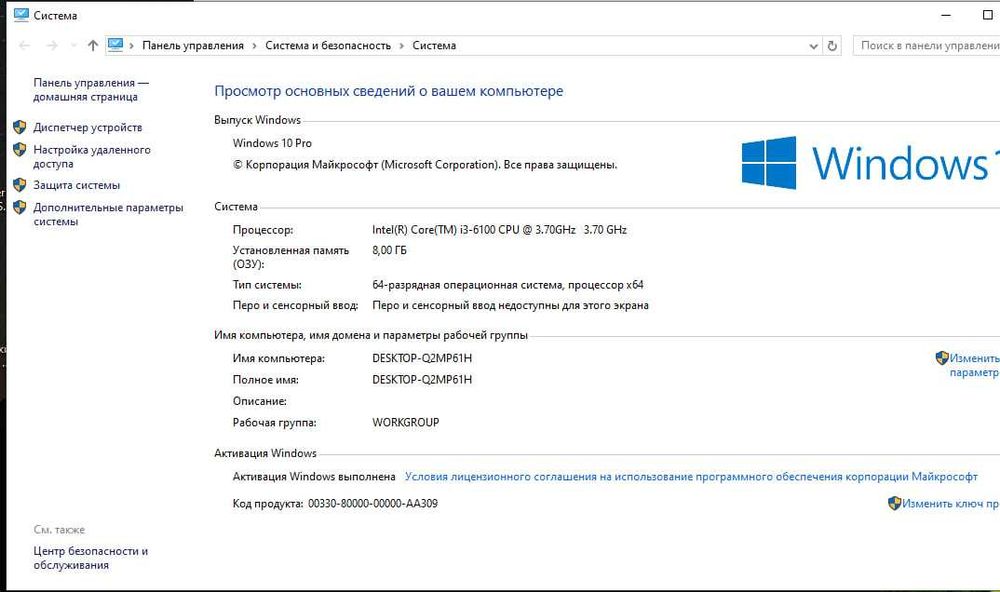Expand the address bar history dropdown

813,45
